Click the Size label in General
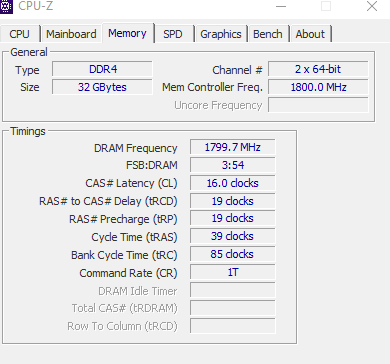 pyautogui.click(x=30, y=87)
